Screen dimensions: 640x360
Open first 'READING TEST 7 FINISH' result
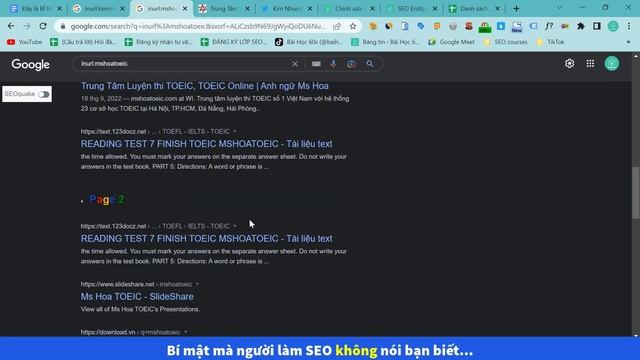207,144
